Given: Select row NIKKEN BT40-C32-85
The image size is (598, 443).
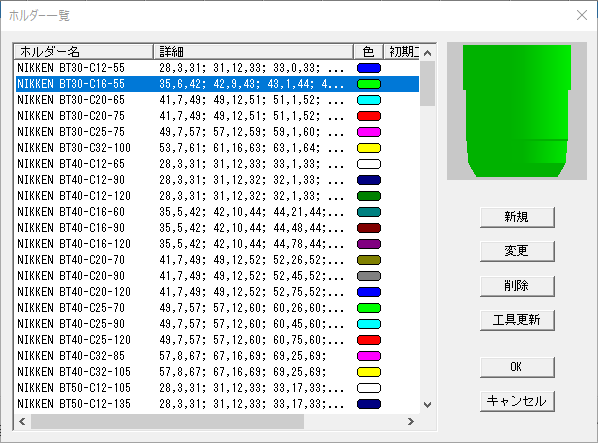Looking at the screenshot, I should click(x=217, y=356).
